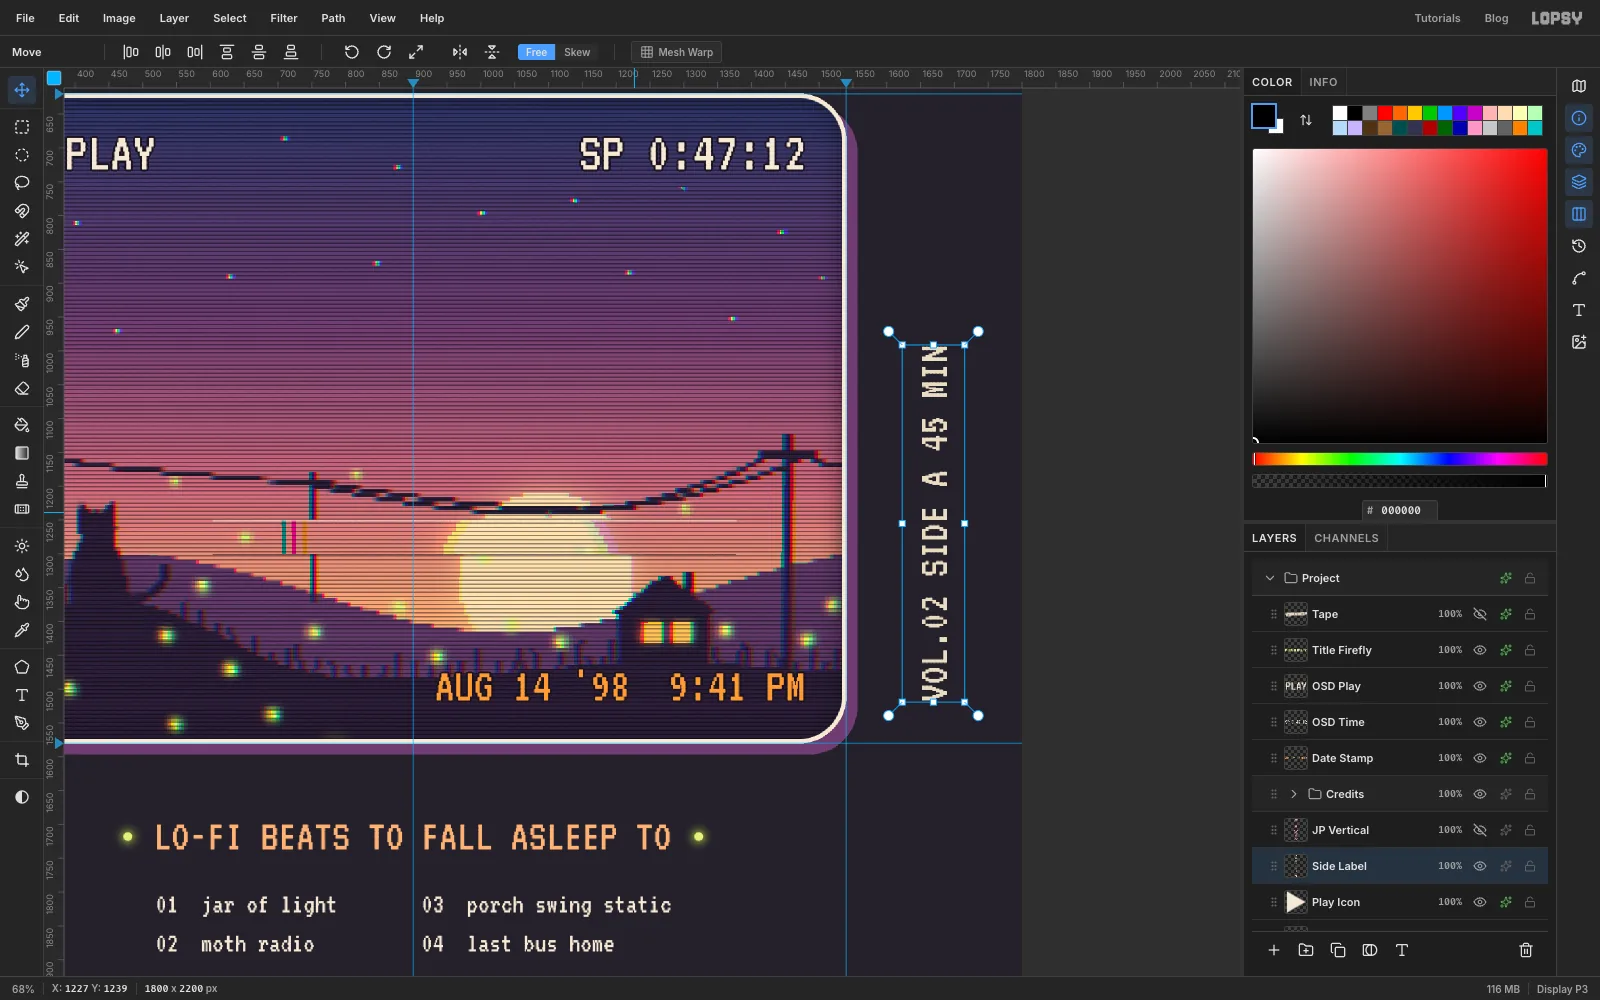Select the Move tool in toolbox
This screenshot has height=1000, width=1600.
[x=22, y=90]
